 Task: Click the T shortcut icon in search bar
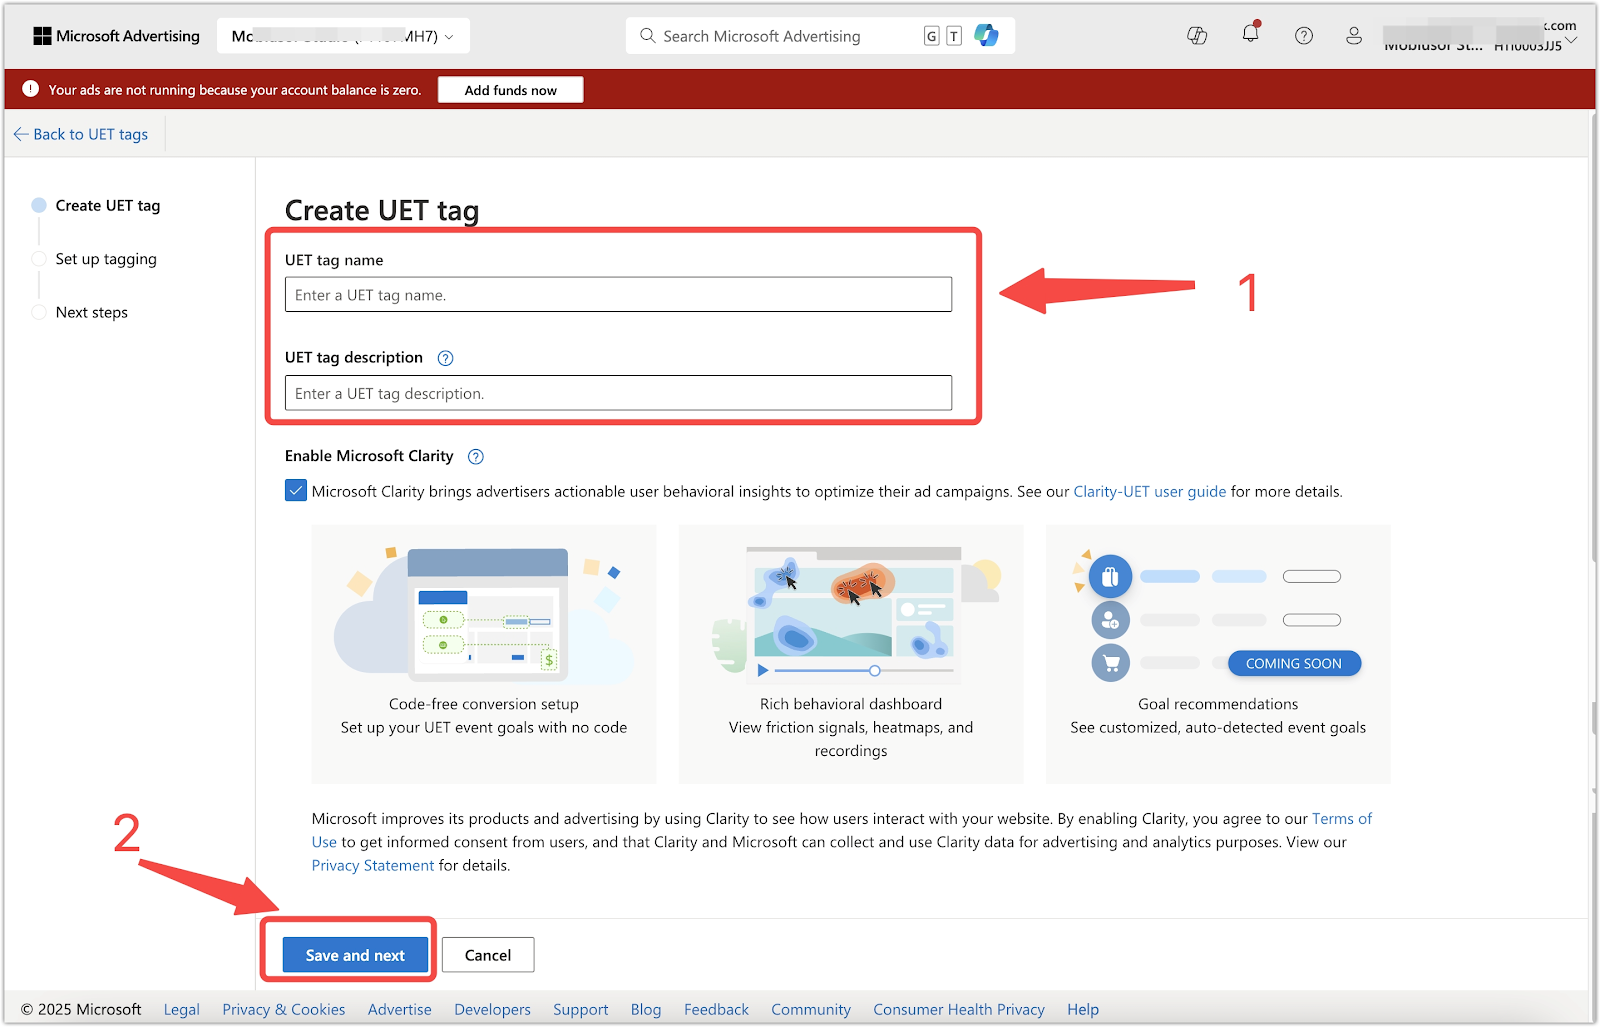coord(954,36)
